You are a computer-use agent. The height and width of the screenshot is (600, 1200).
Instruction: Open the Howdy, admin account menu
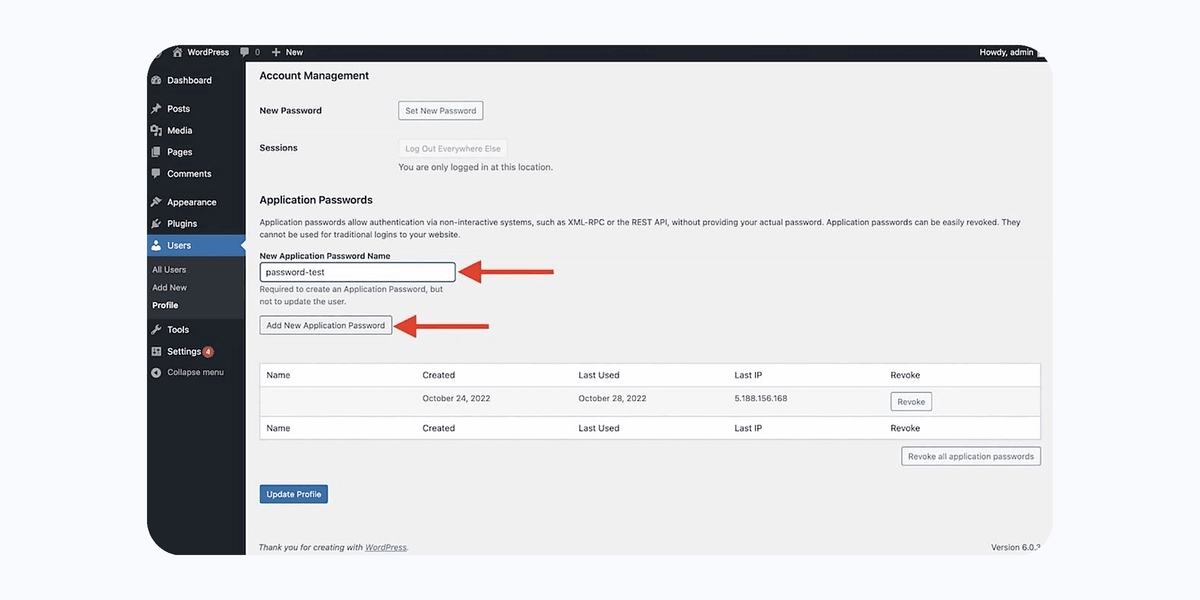point(1006,52)
